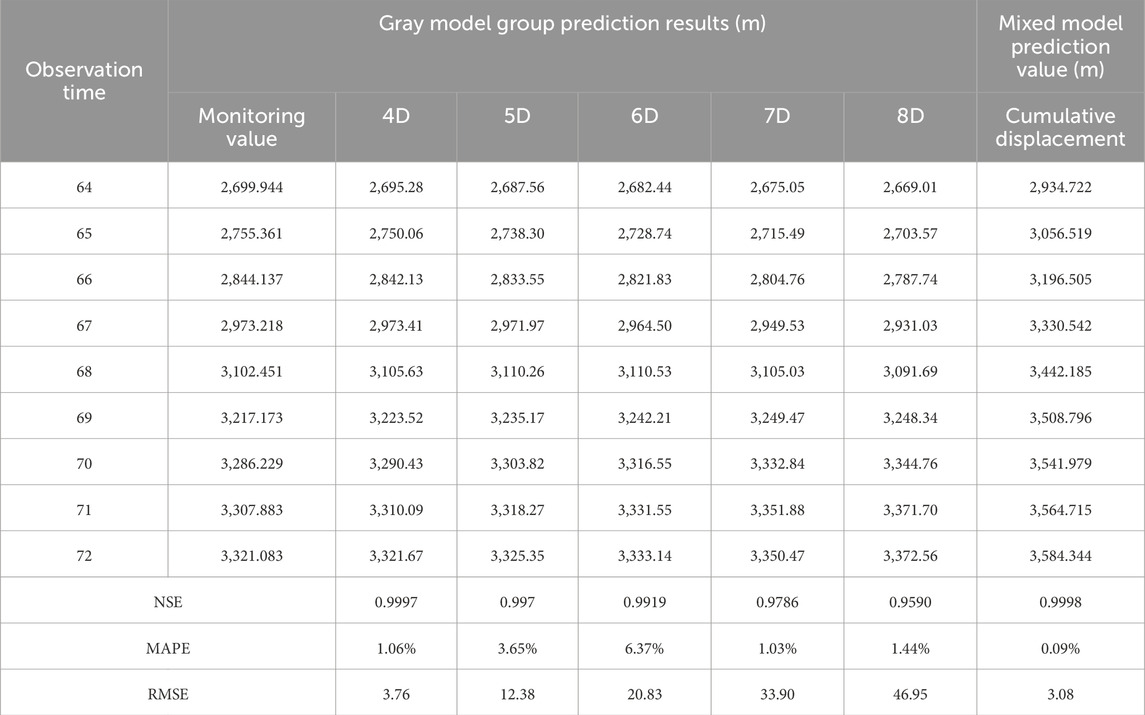Click the 7D column header

click(x=777, y=127)
